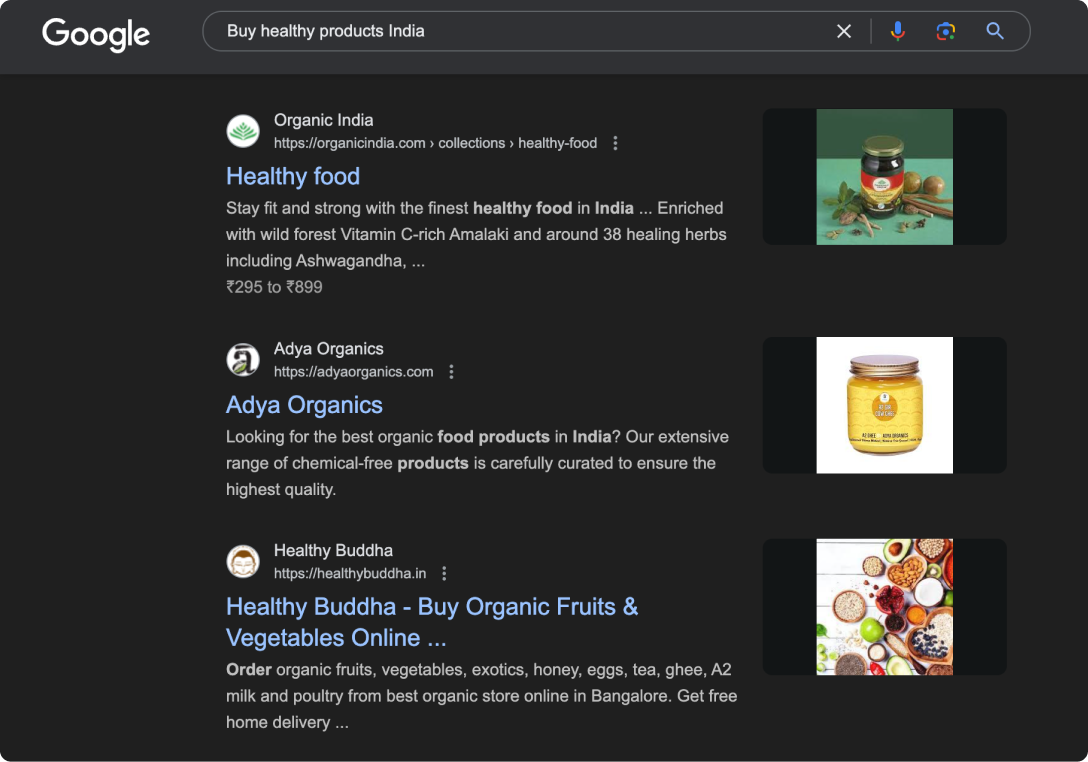Click the ₹295 to ₹899 price text
Image resolution: width=1088 pixels, height=762 pixels.
274,287
